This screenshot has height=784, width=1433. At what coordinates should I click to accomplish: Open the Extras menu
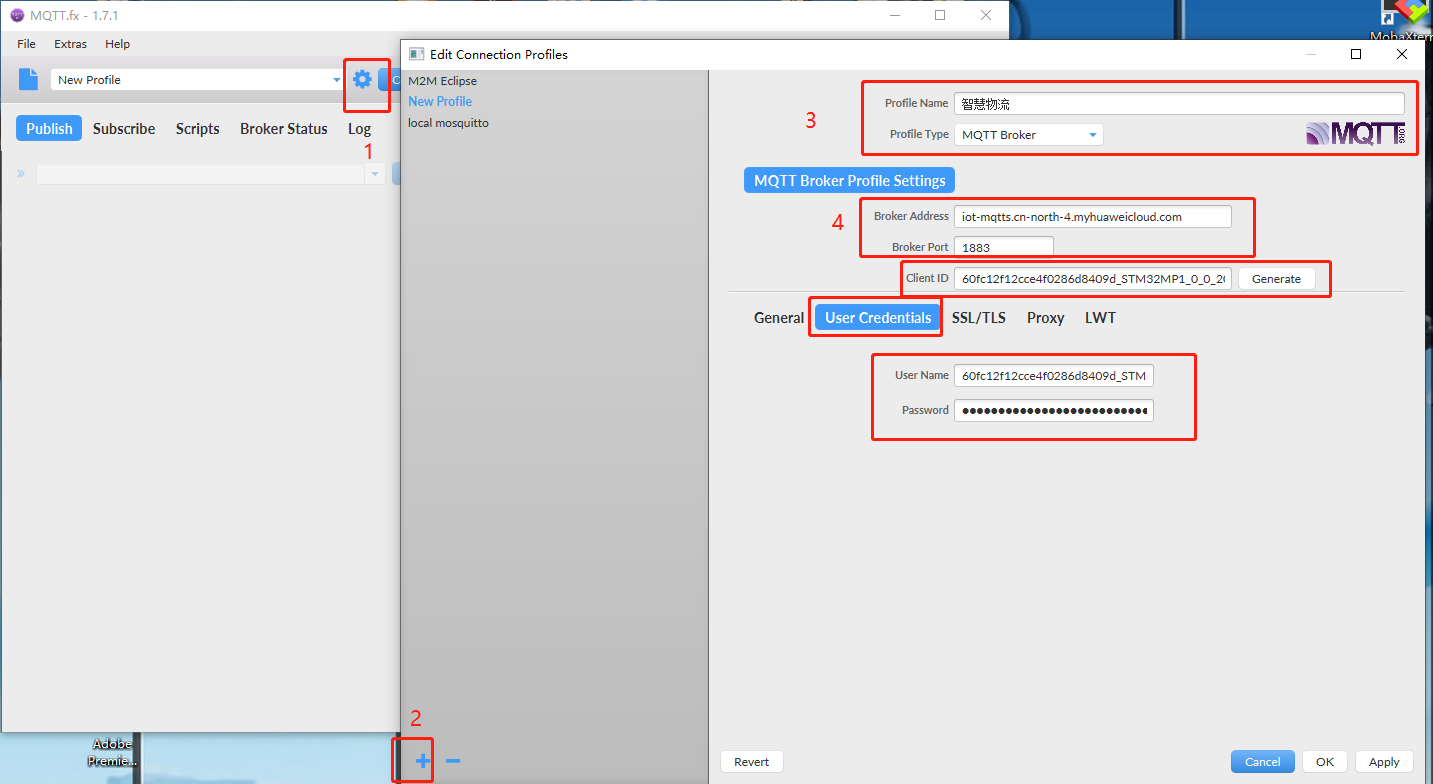[x=70, y=44]
